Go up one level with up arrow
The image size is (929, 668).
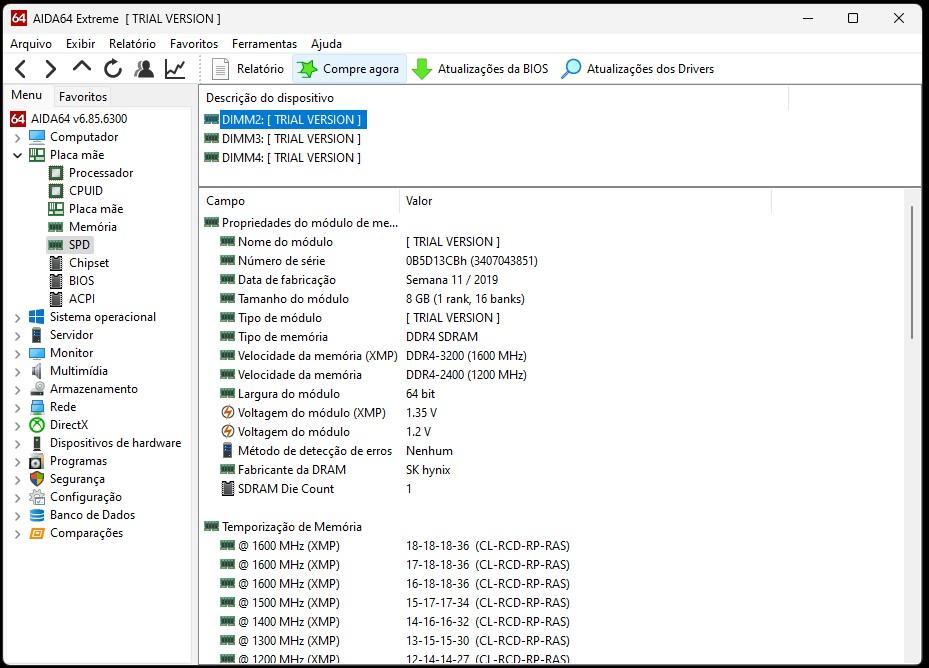[82, 67]
